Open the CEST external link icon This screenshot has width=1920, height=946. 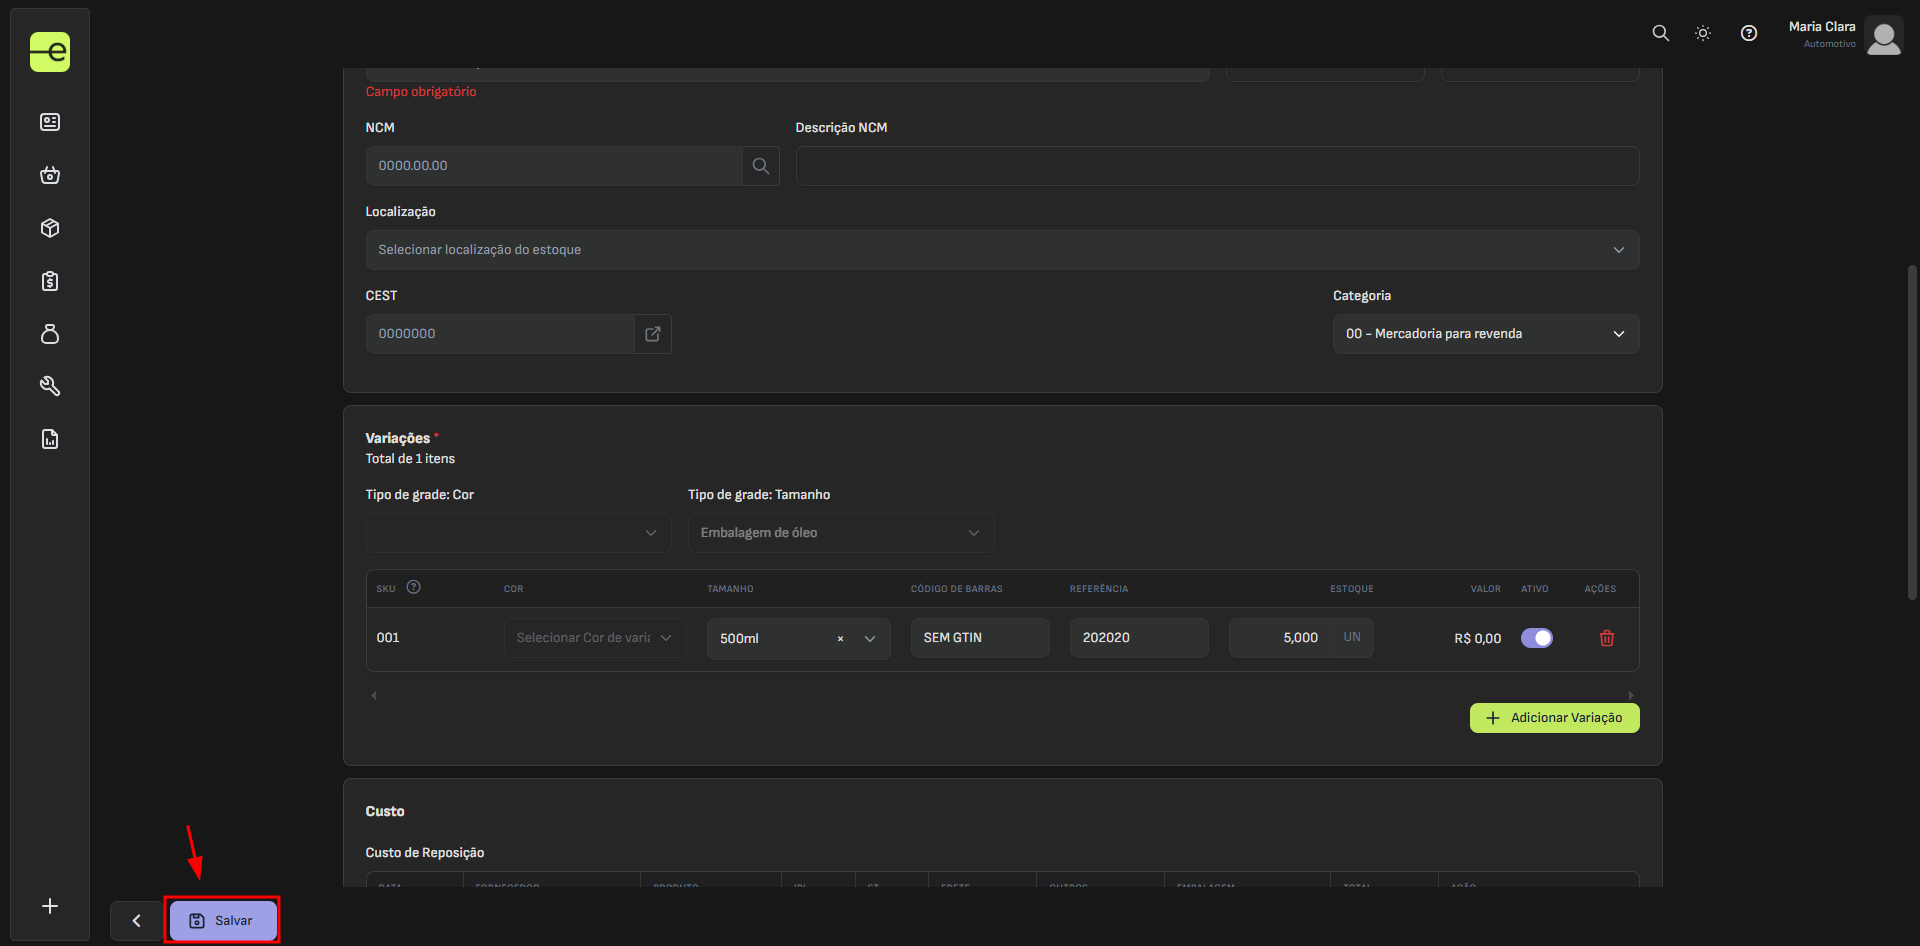(x=653, y=334)
